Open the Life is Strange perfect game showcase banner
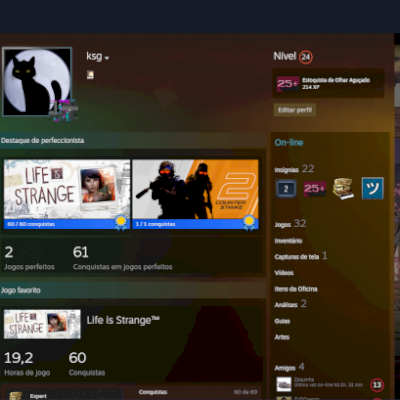Image resolution: width=400 pixels, height=400 pixels. (67, 189)
